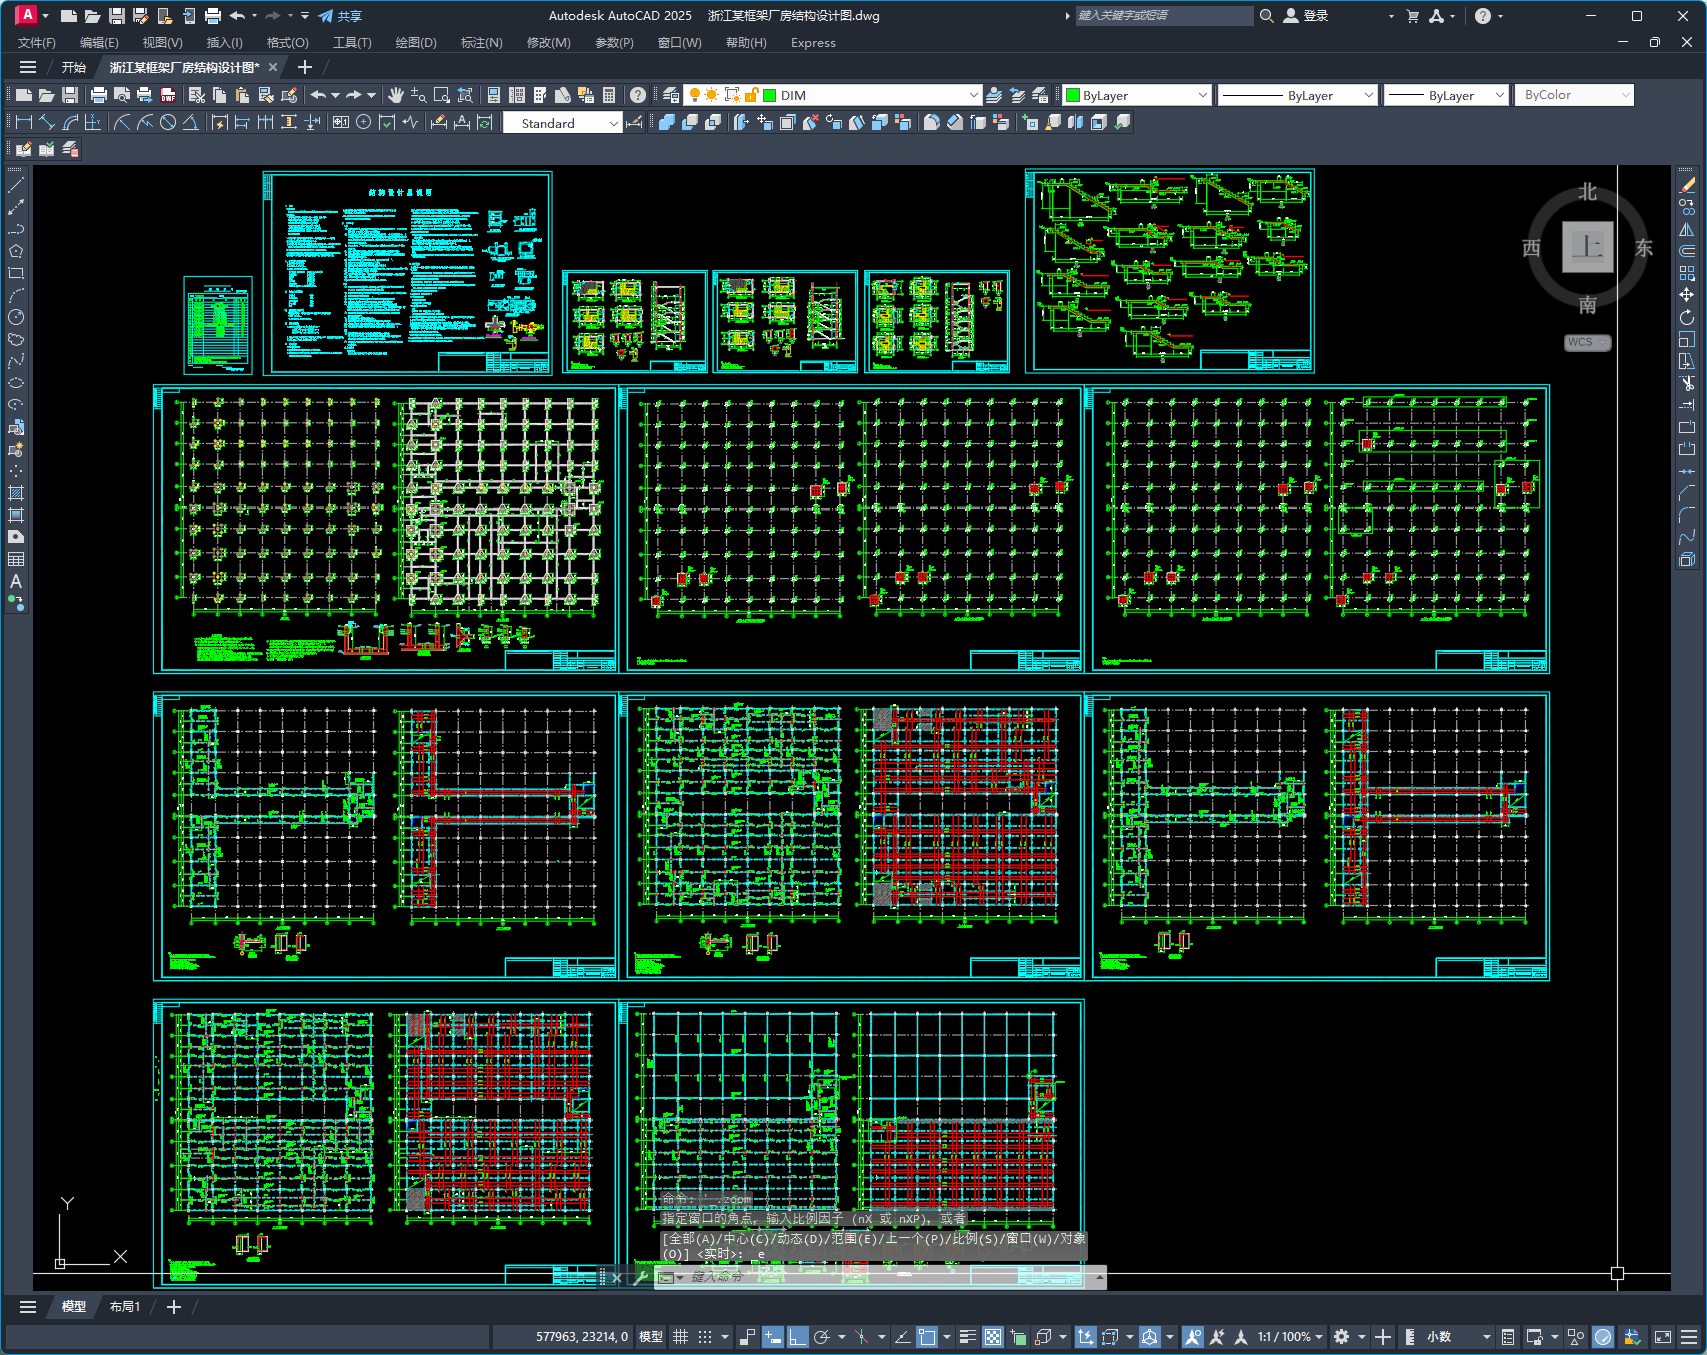
Task: Open the ByLayer lineweight dropdown
Action: point(1499,95)
